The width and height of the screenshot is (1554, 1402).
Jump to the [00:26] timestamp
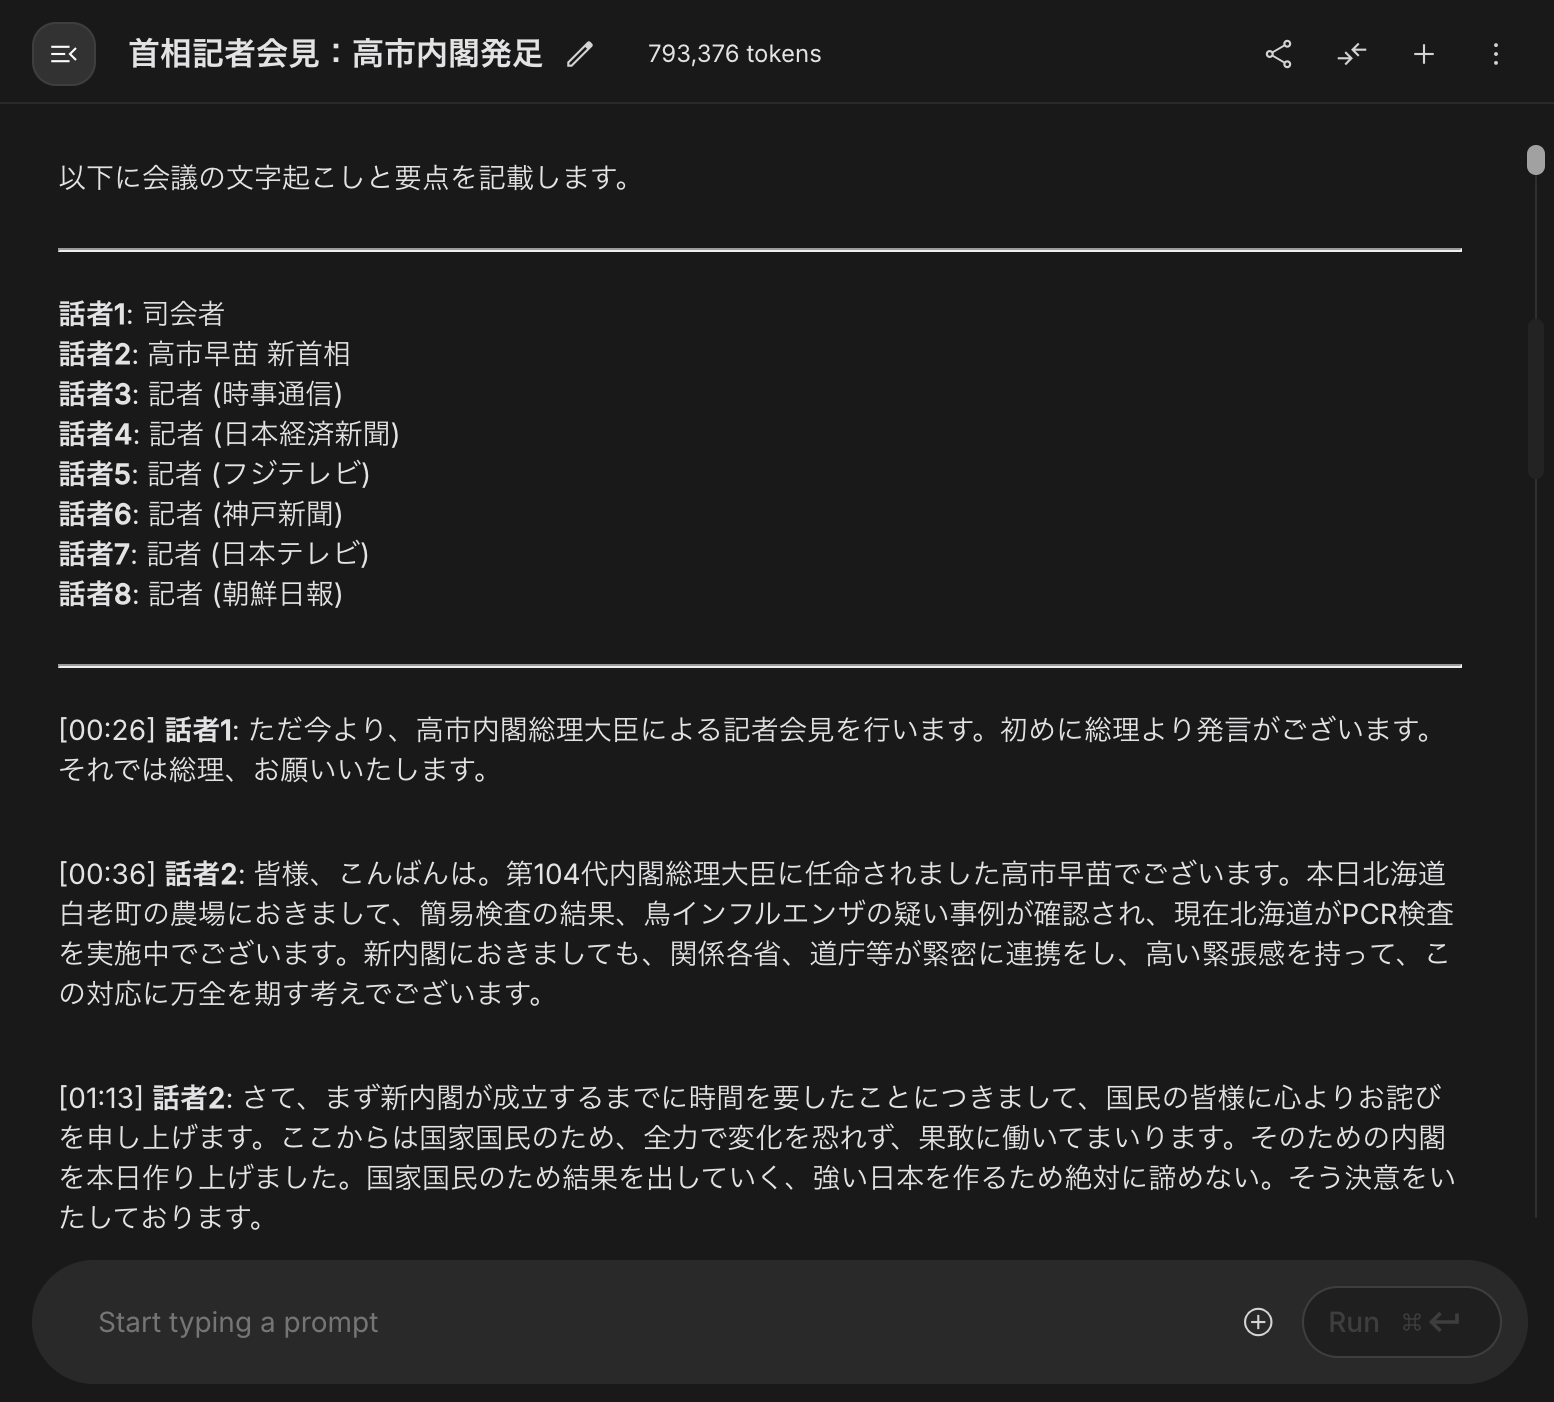[107, 730]
